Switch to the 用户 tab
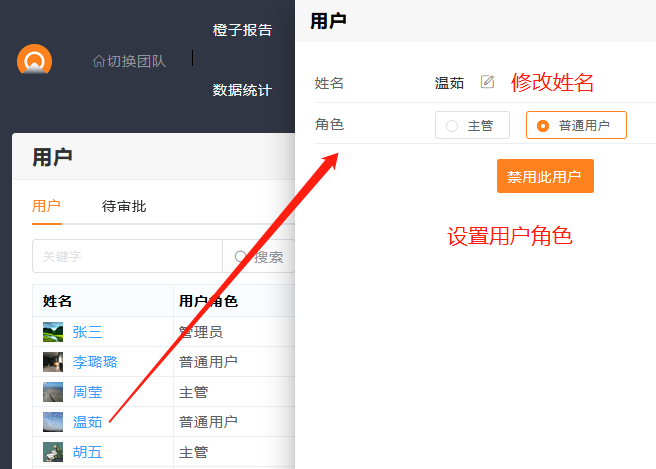 [47, 206]
